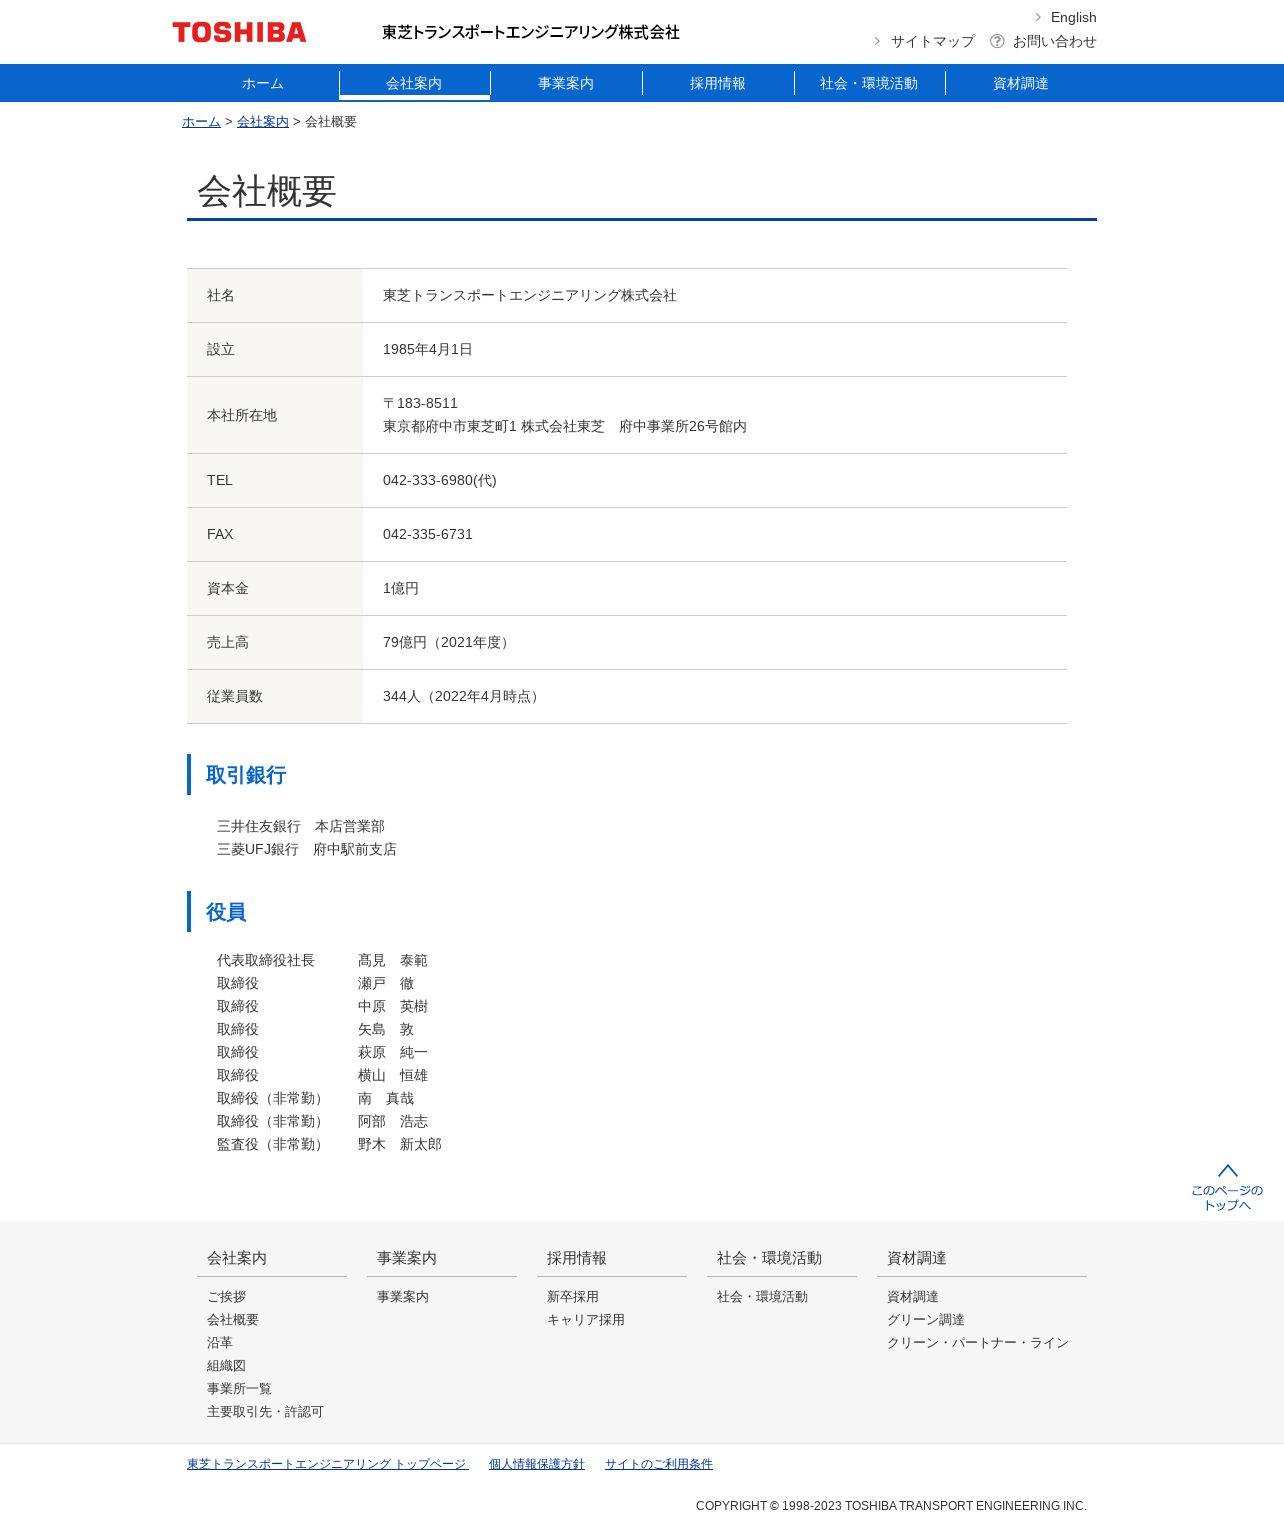Open footer link 事業案内 under its heading
Image resolution: width=1284 pixels, height=1527 pixels.
coord(403,1296)
